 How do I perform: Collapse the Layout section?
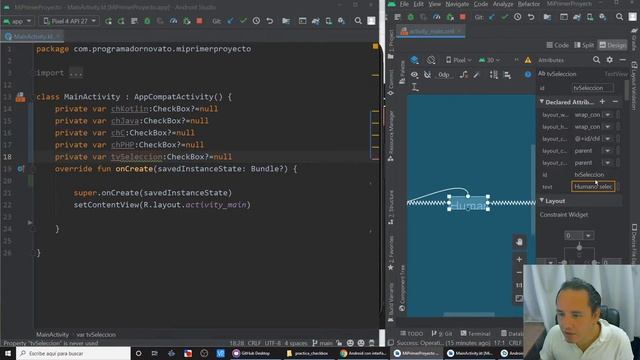(542, 201)
